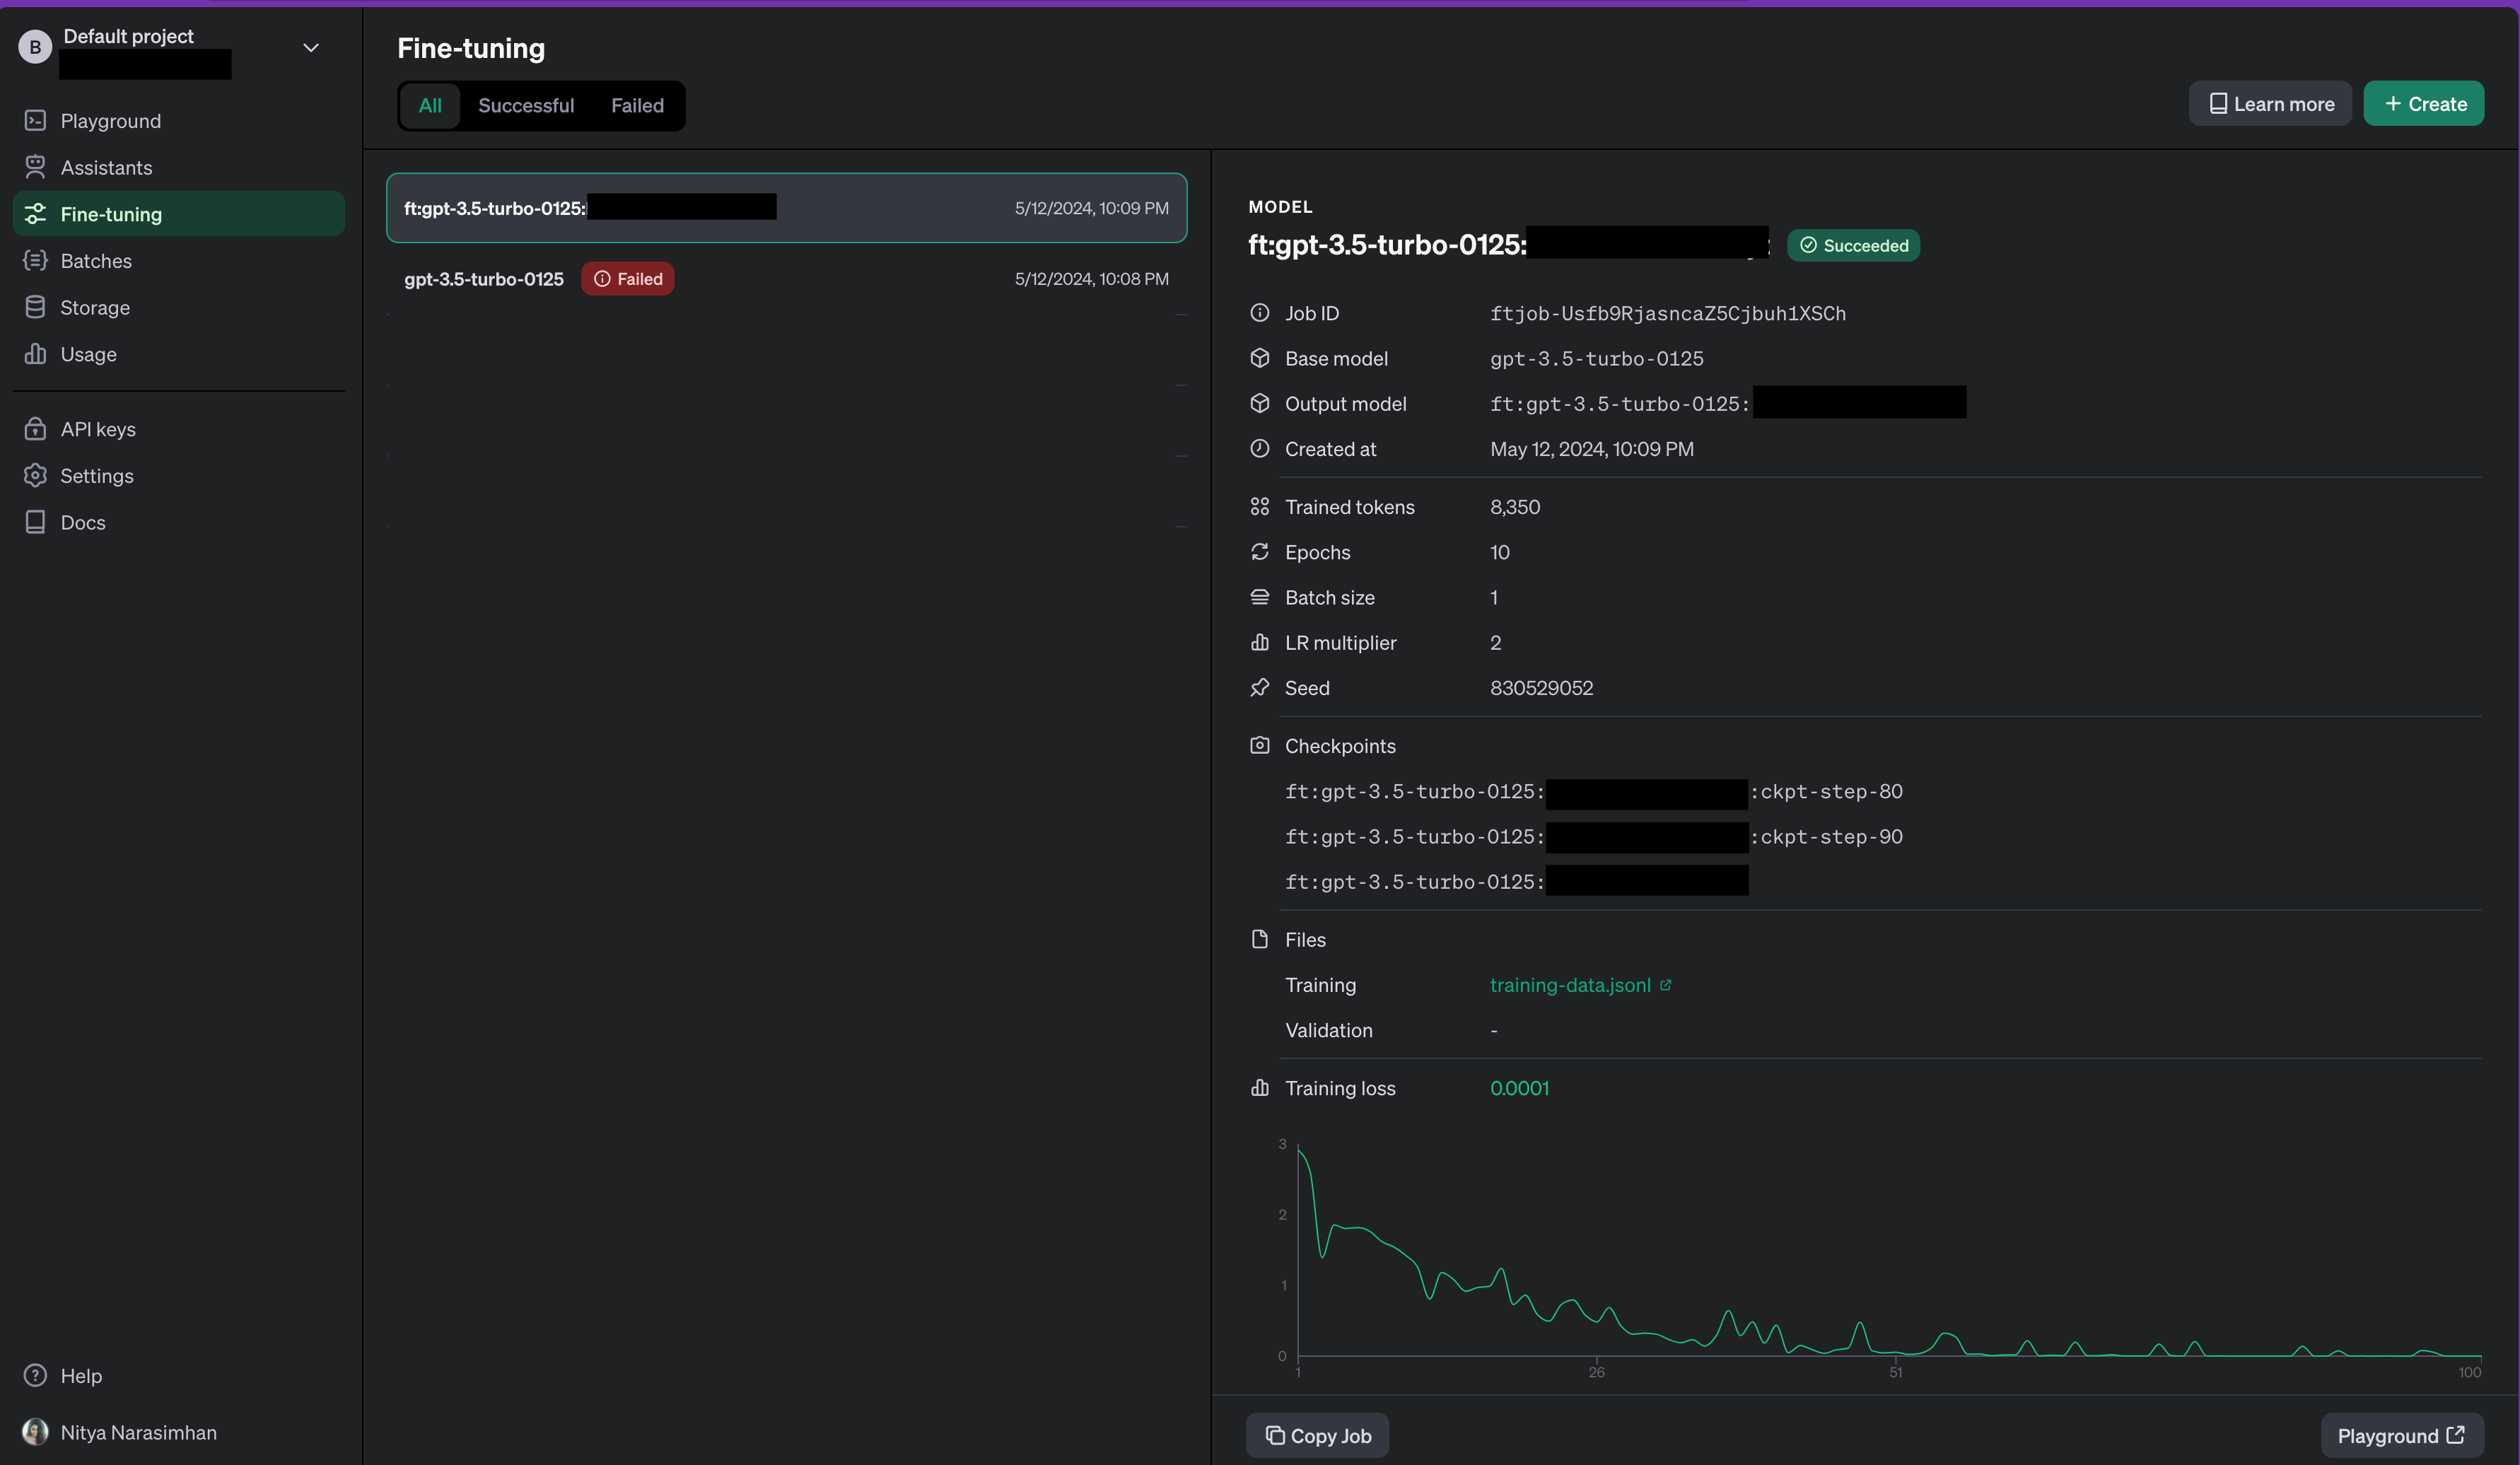
Task: Open the Batches section
Action: (95, 261)
